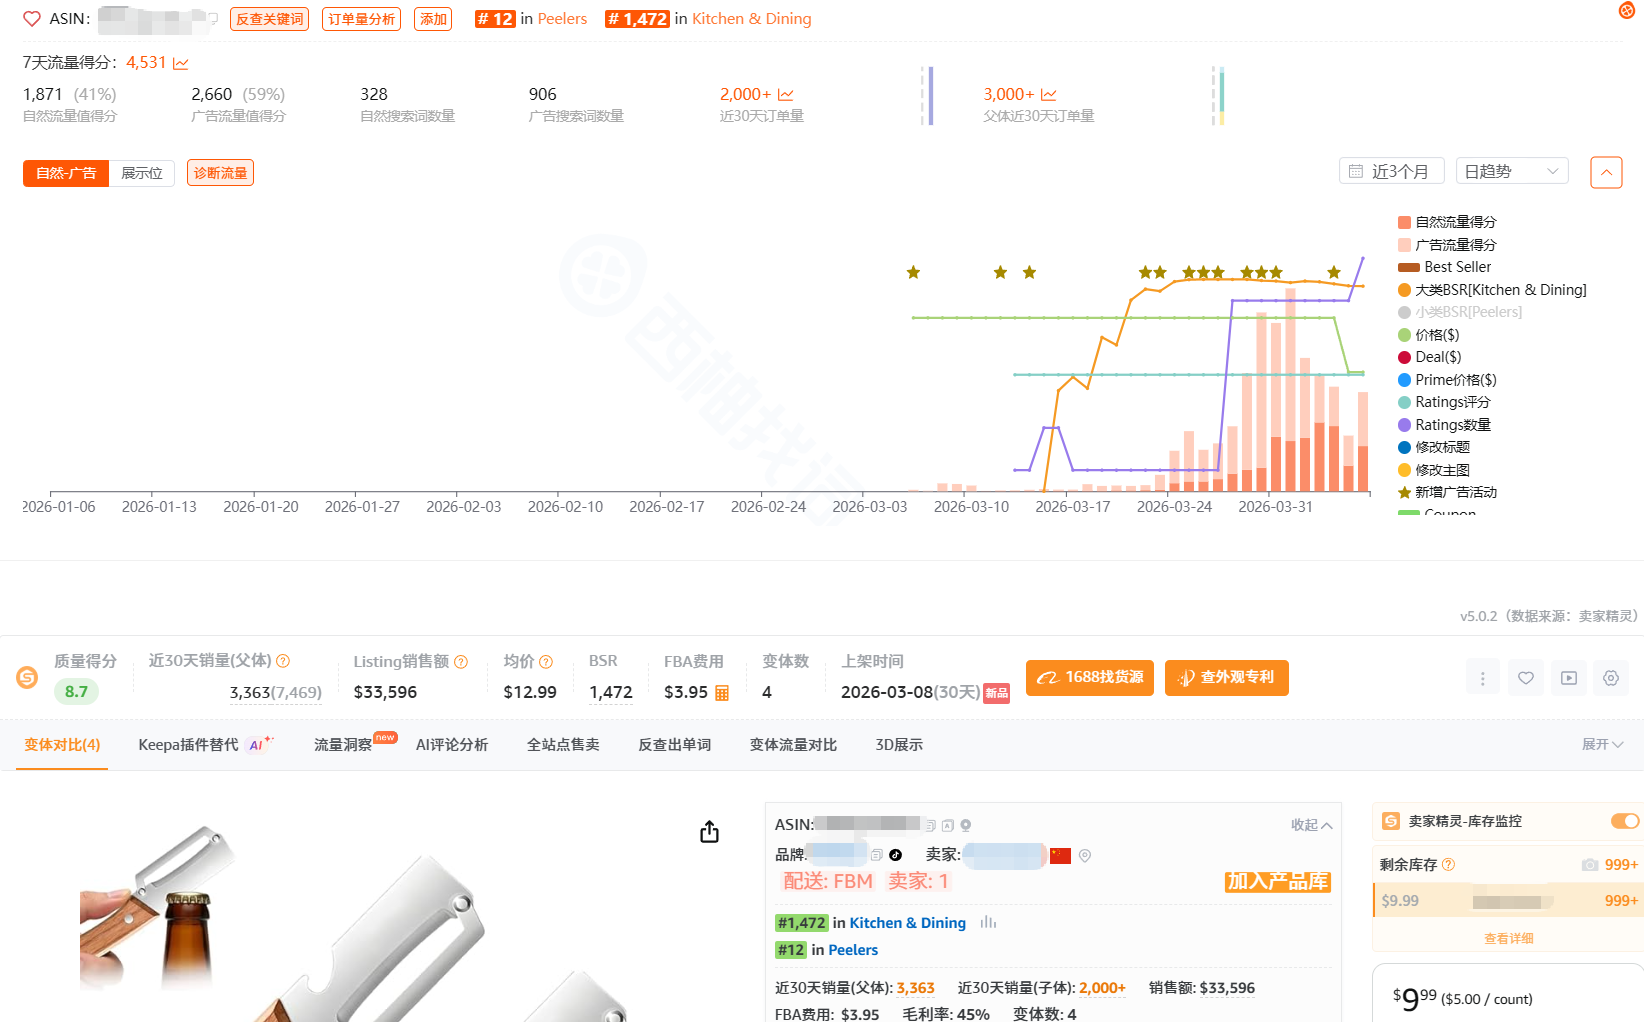Viewport: 1644px width, 1022px height.
Task: Click the share icon above product image
Action: coord(709,832)
